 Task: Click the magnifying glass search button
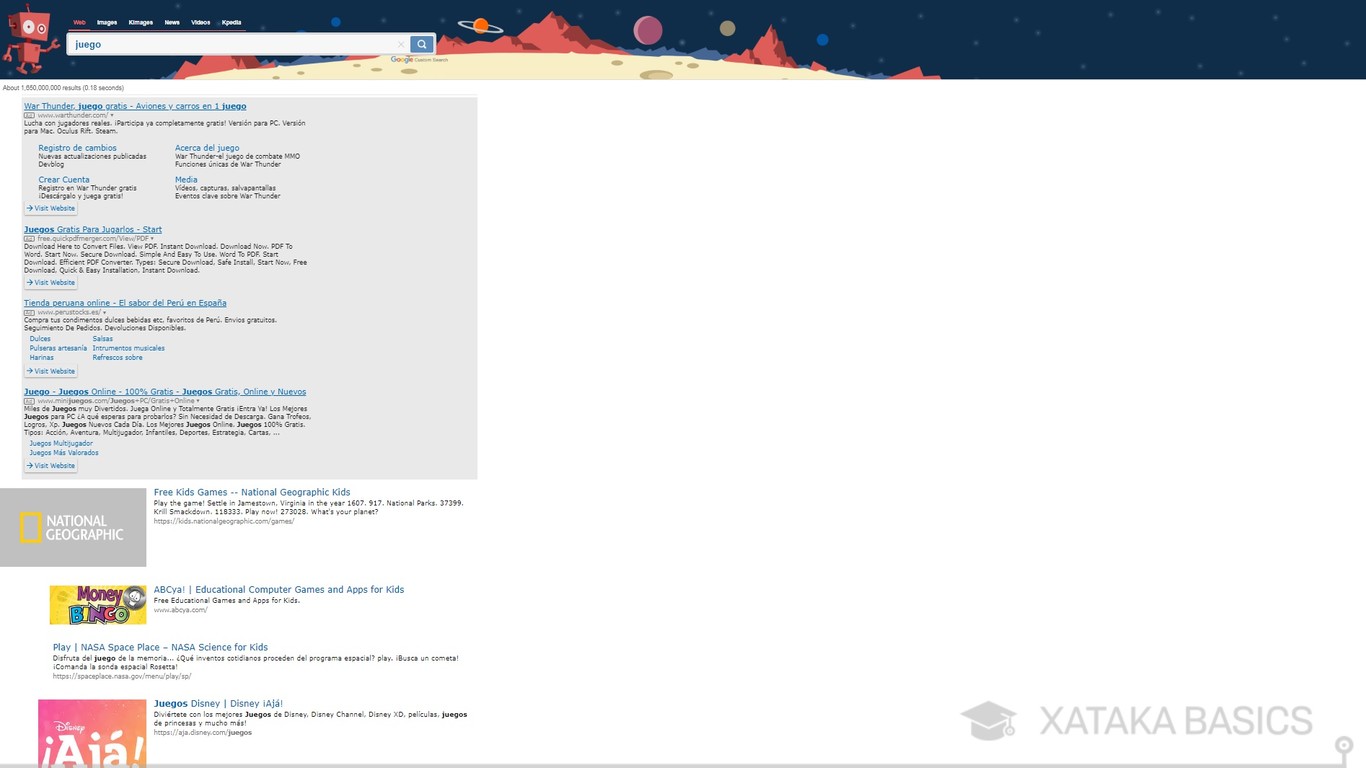tap(422, 44)
